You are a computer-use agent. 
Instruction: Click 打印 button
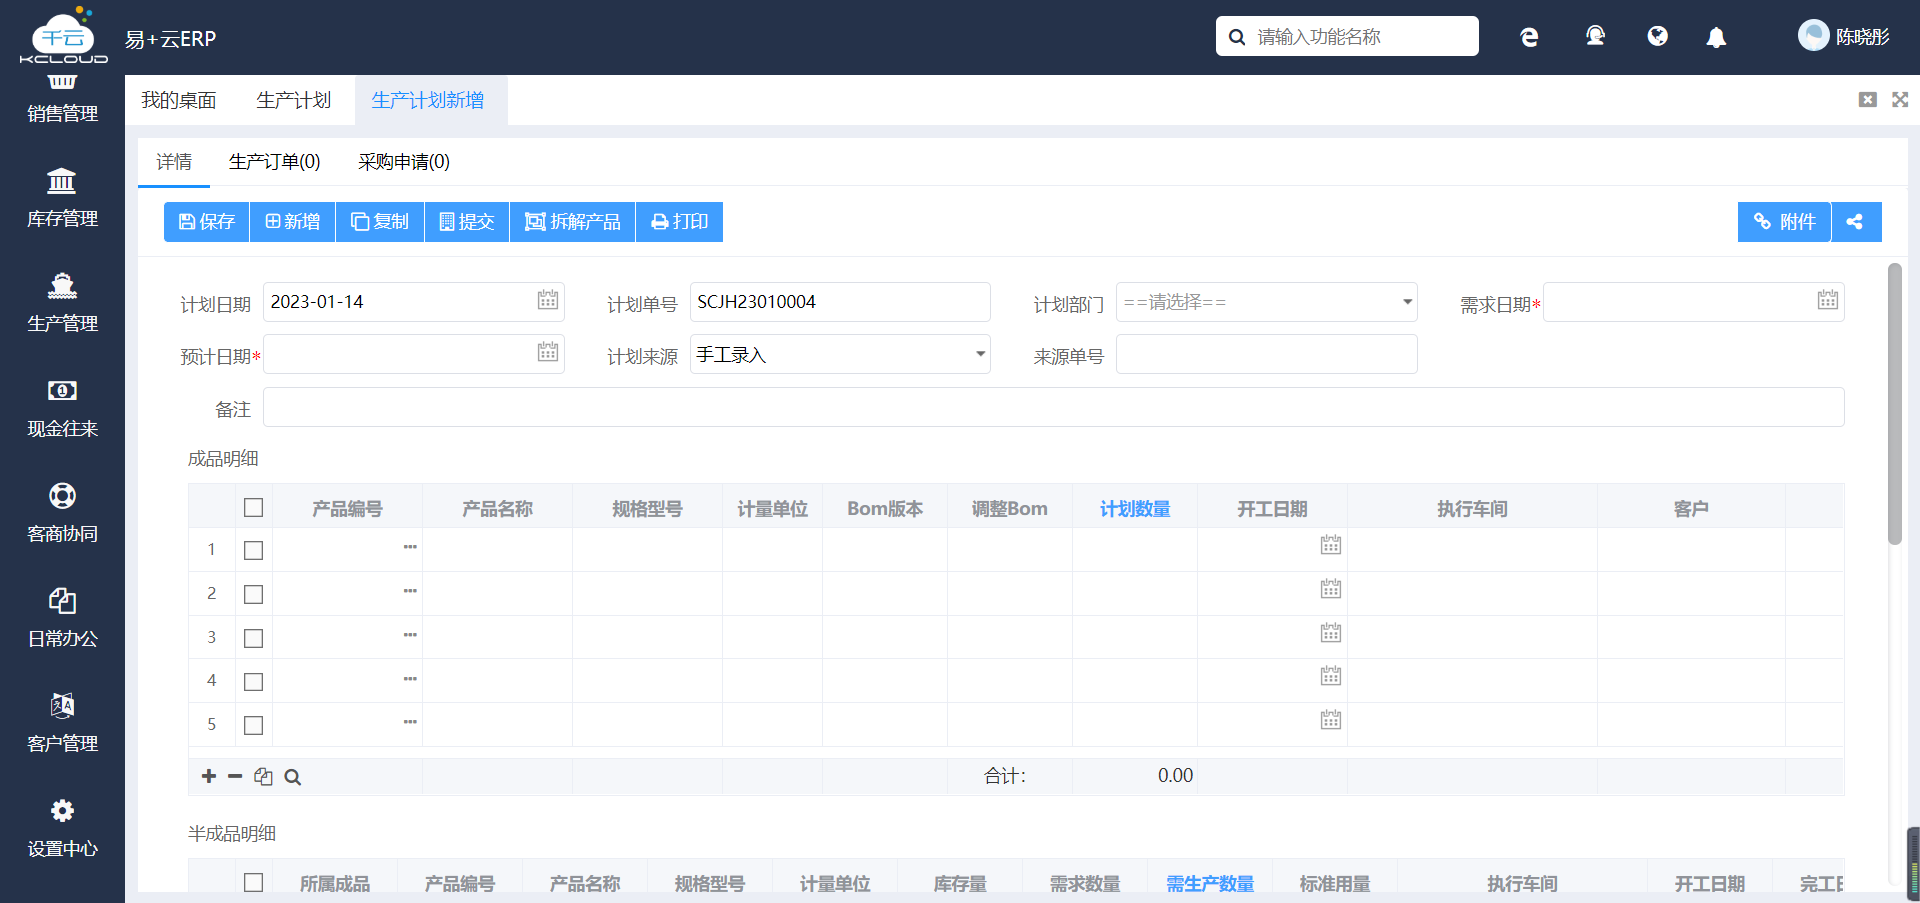click(679, 222)
